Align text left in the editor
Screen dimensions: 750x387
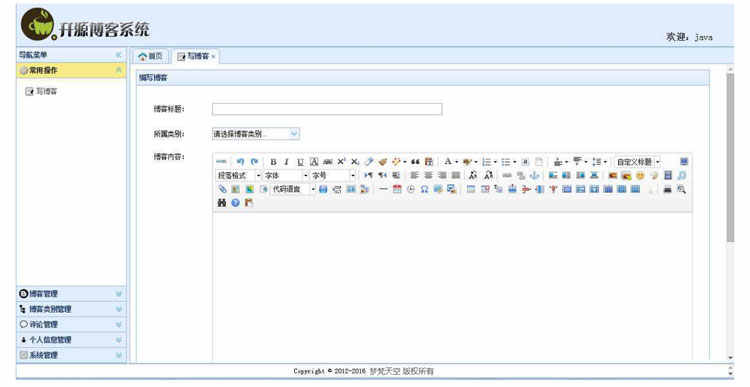pos(414,176)
